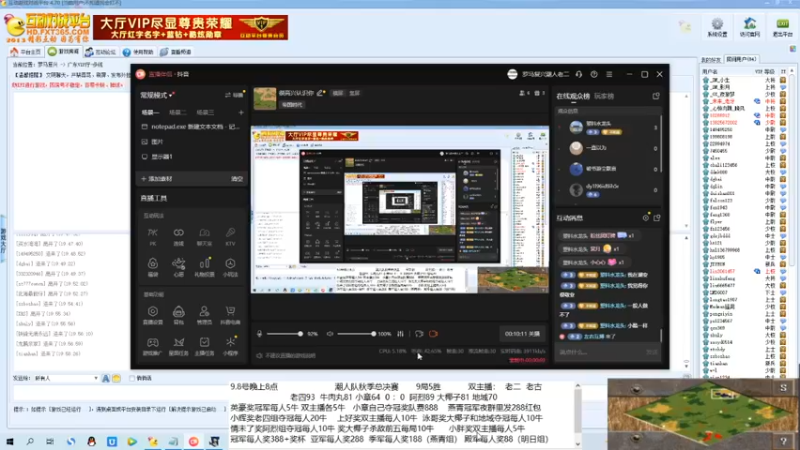800x450 pixels.
Task: Open 系统设置 gear in platform window
Action: pos(717,27)
